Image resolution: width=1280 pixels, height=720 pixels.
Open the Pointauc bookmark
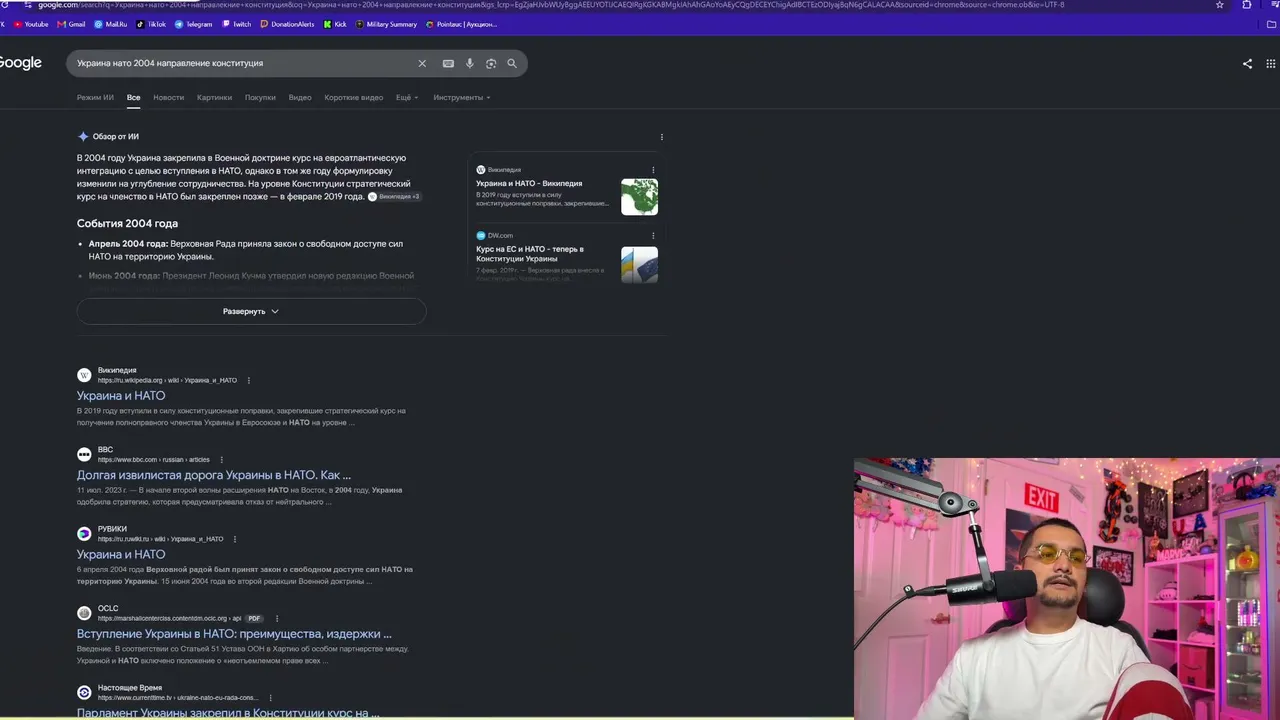(x=462, y=24)
